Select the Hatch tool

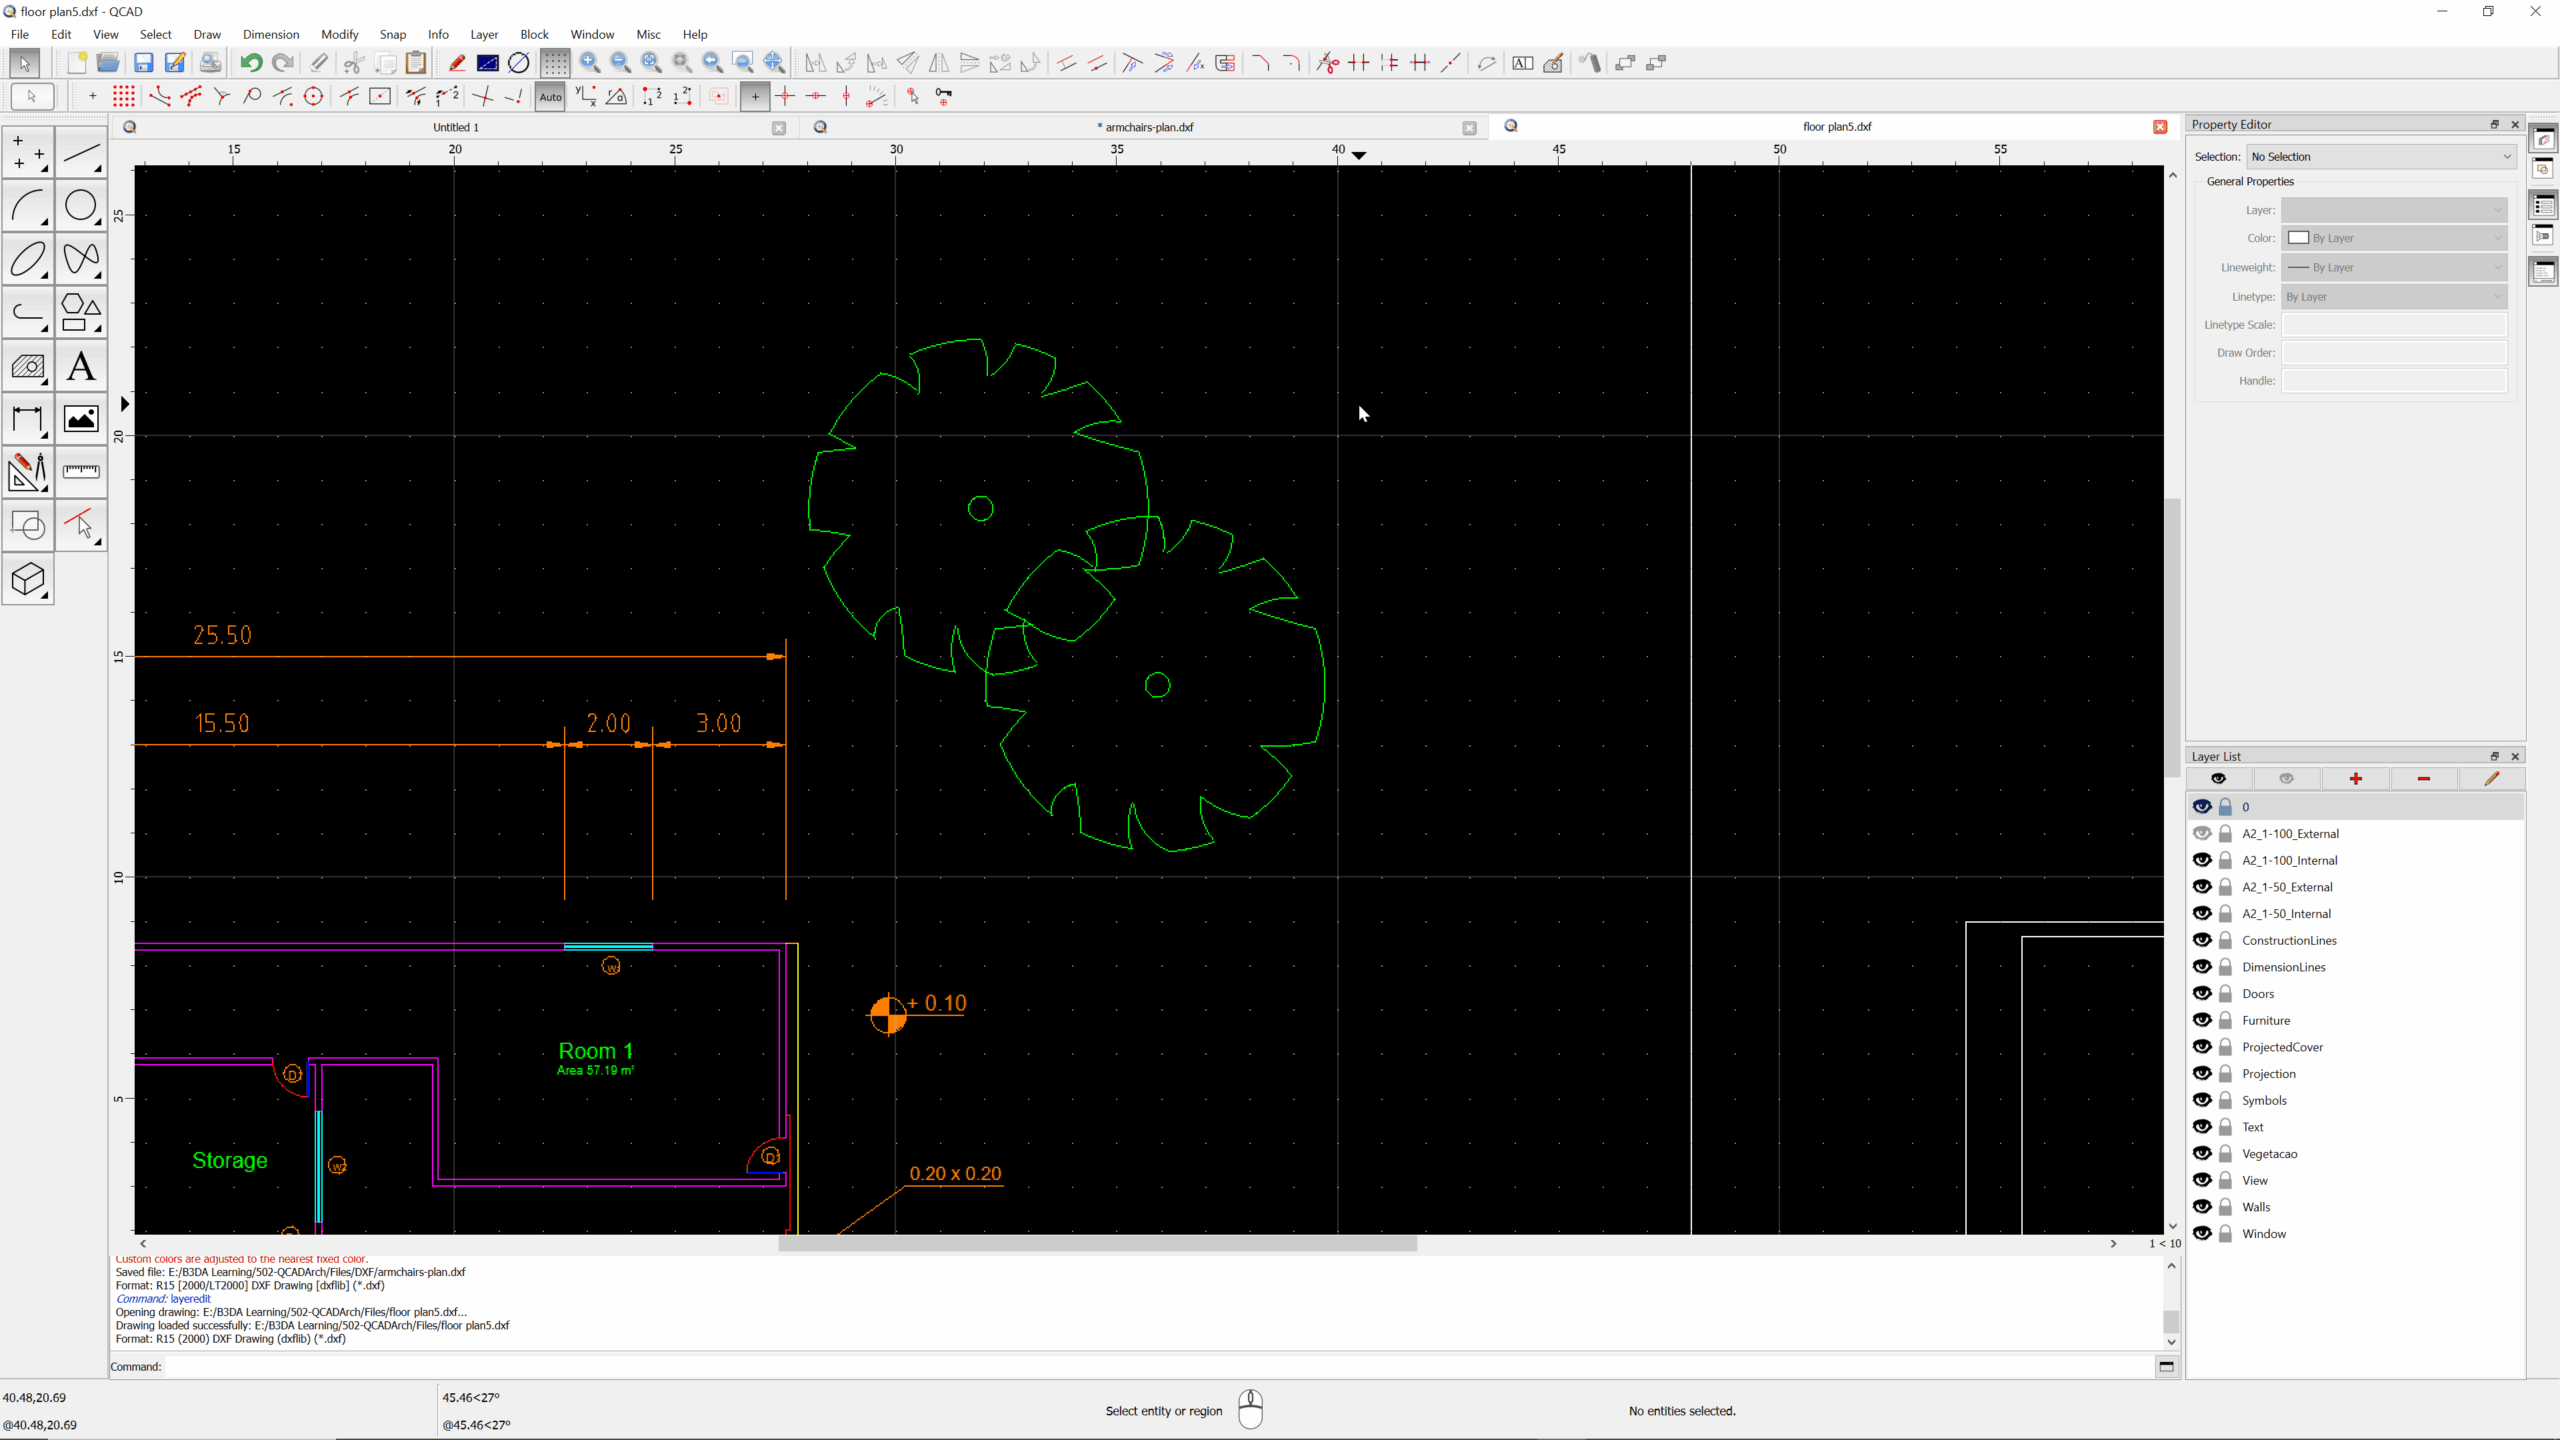(28, 366)
